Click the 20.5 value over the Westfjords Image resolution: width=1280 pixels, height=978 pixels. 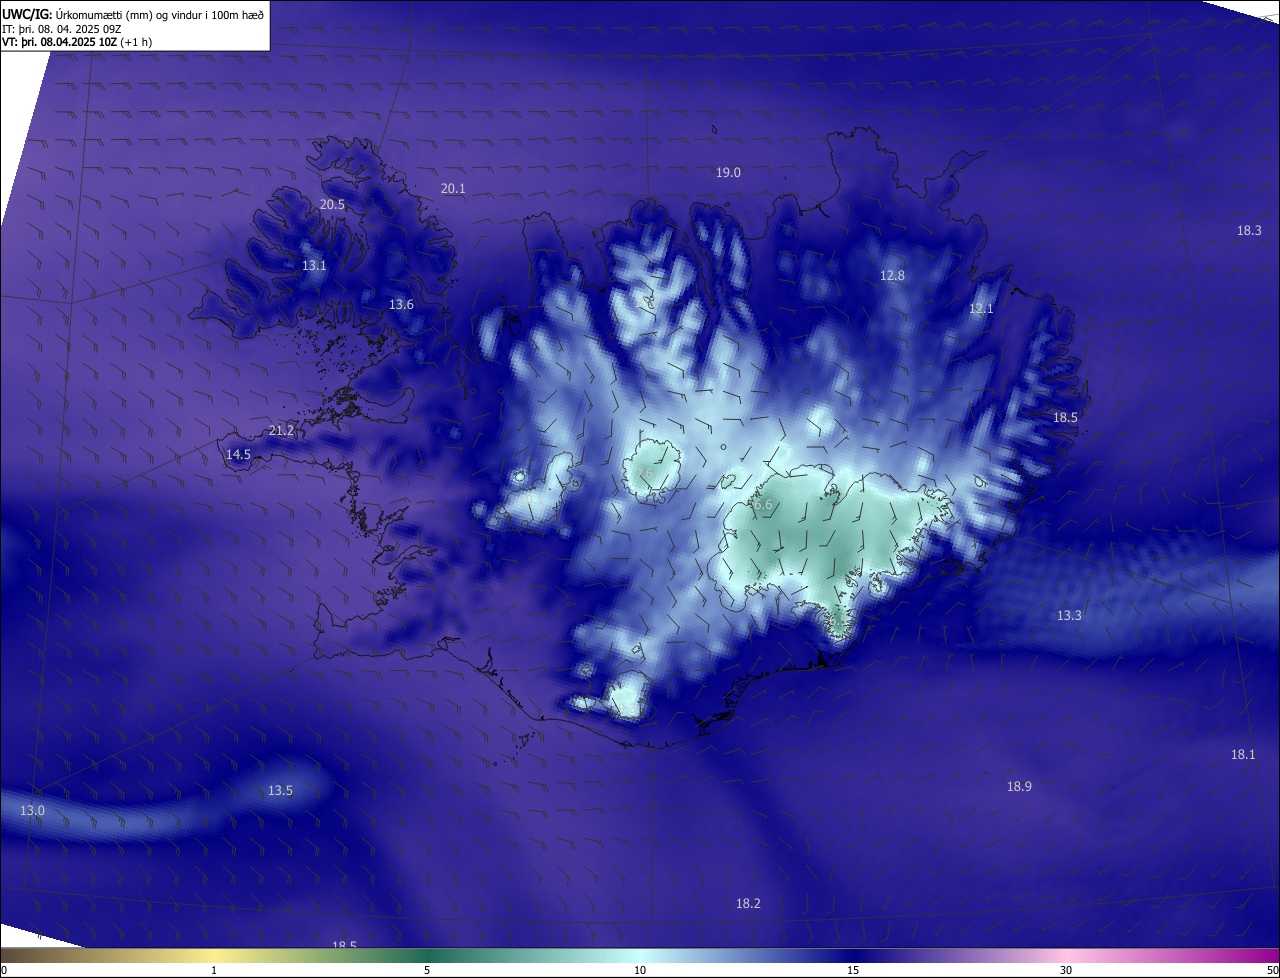[x=332, y=204]
